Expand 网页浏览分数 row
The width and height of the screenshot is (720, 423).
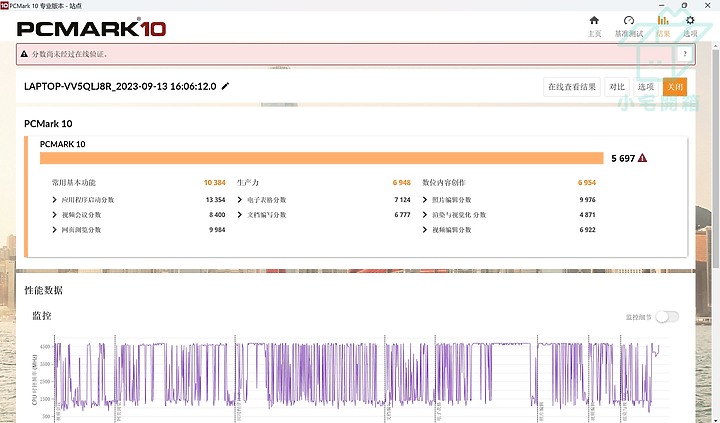tap(55, 230)
